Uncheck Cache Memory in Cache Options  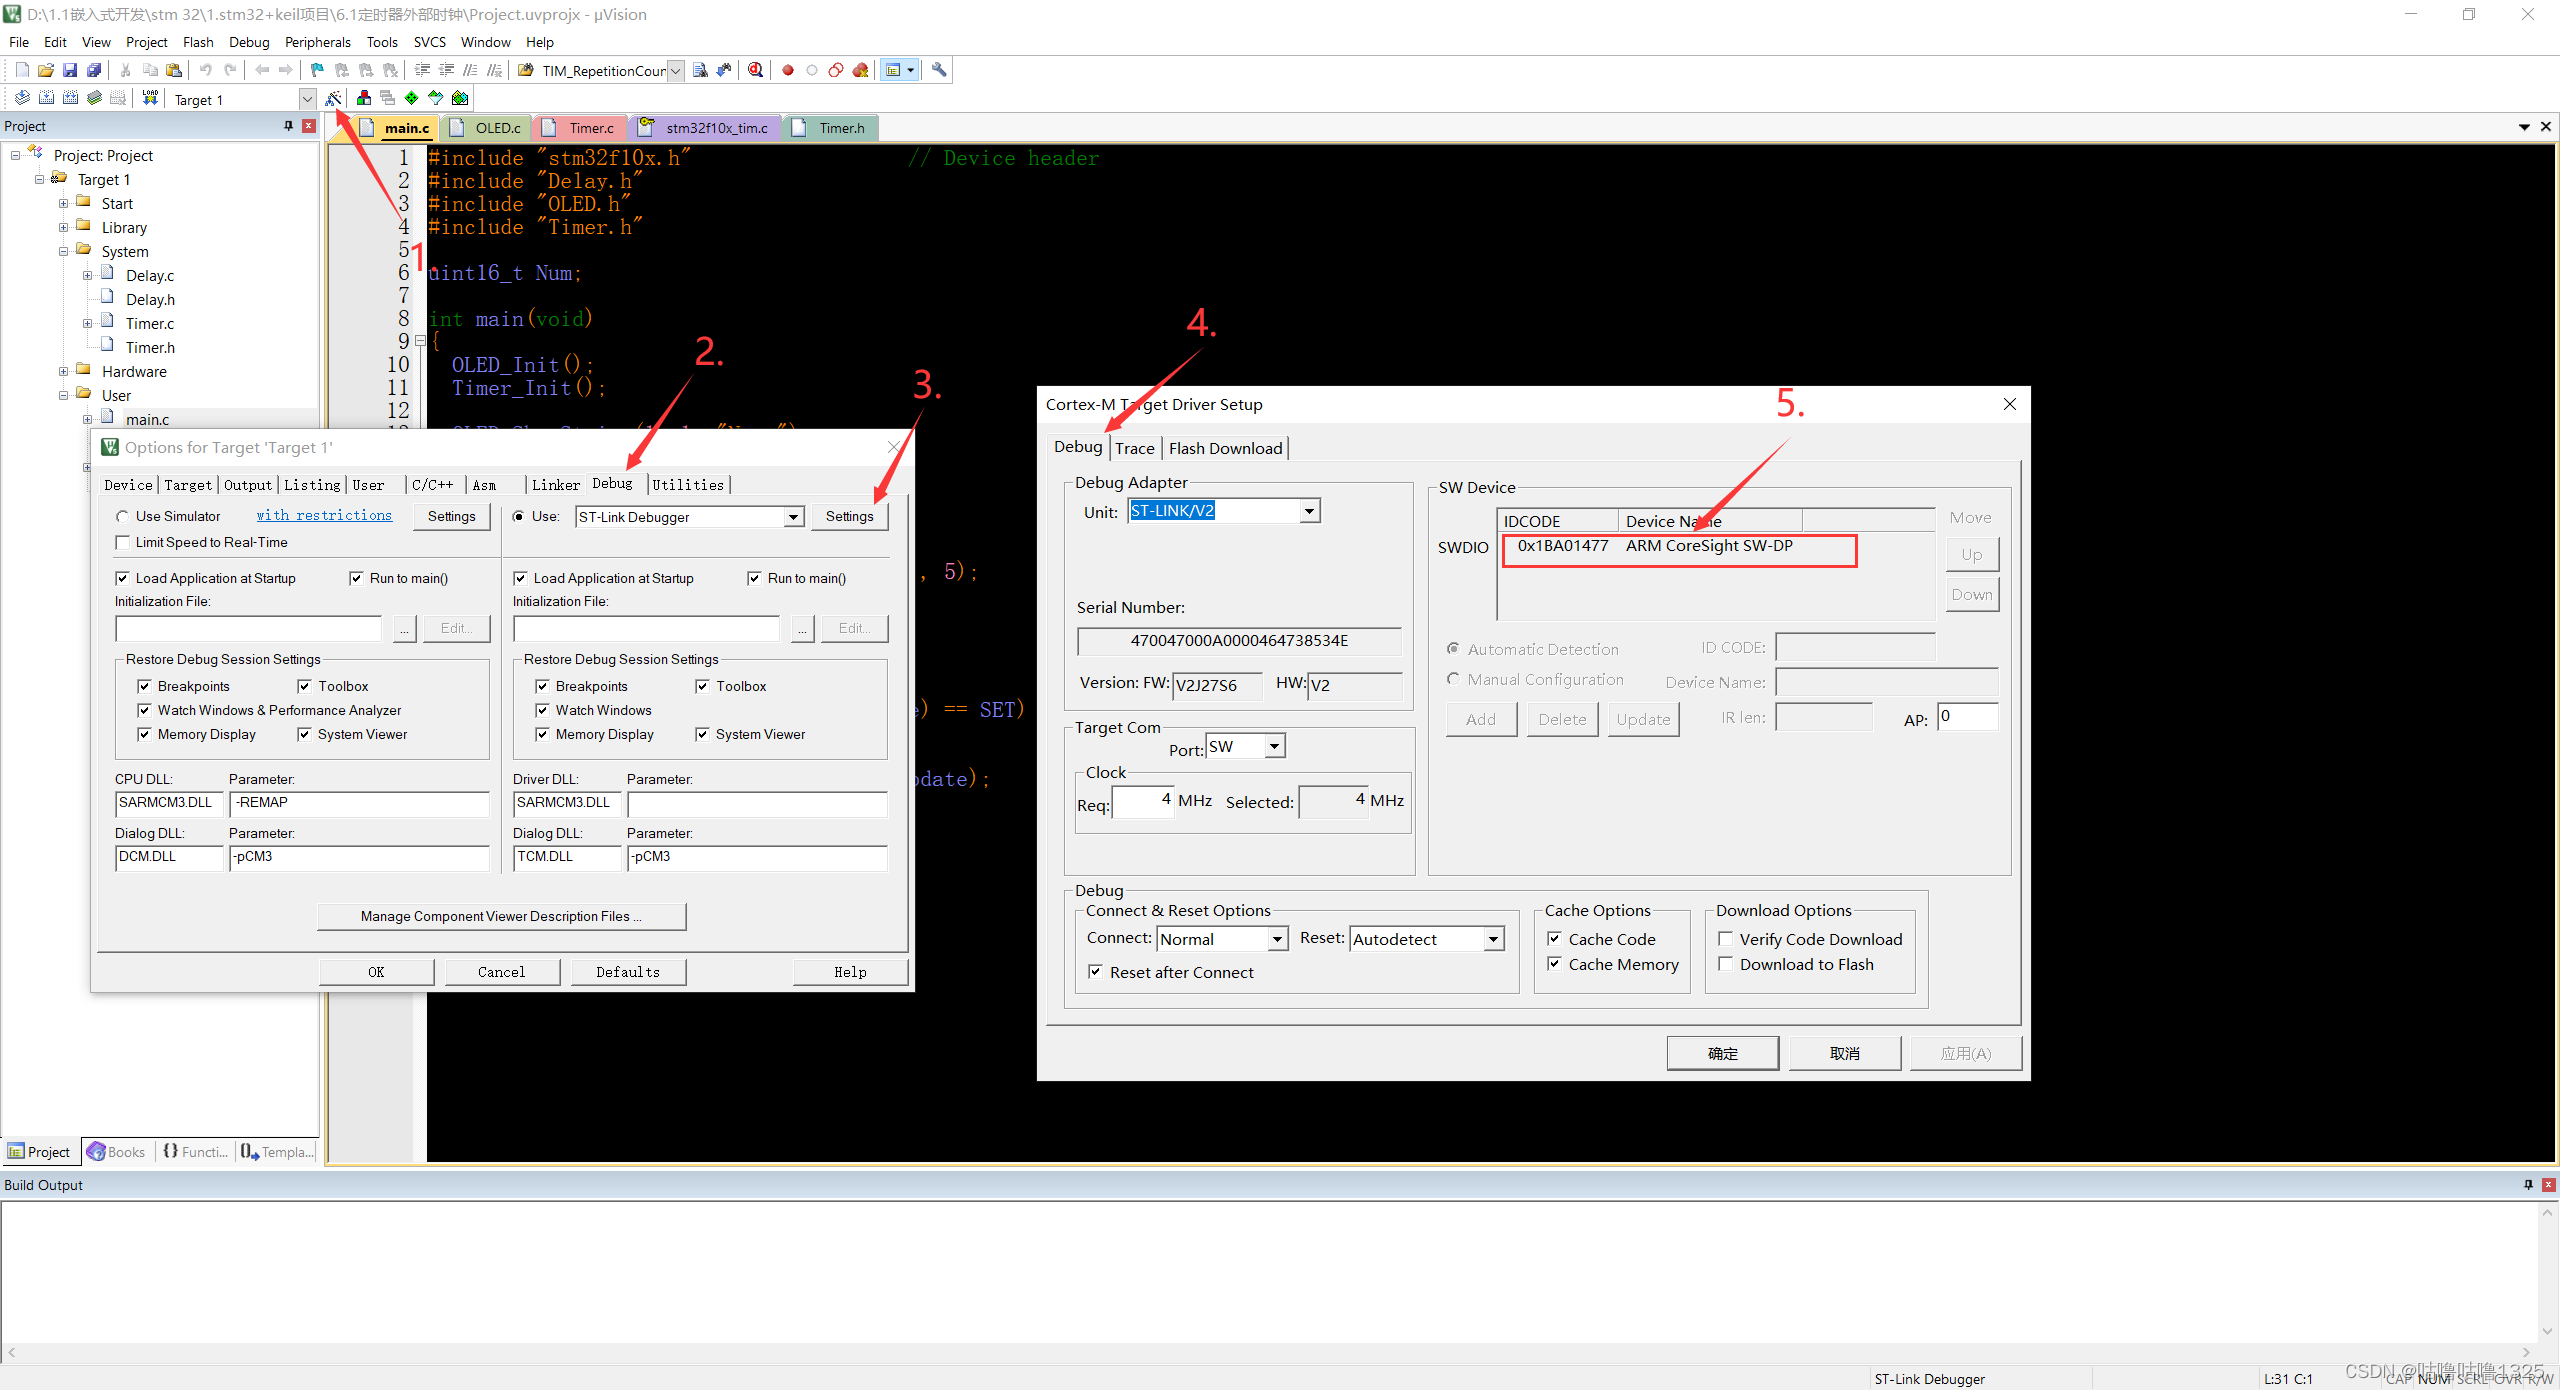[1555, 963]
